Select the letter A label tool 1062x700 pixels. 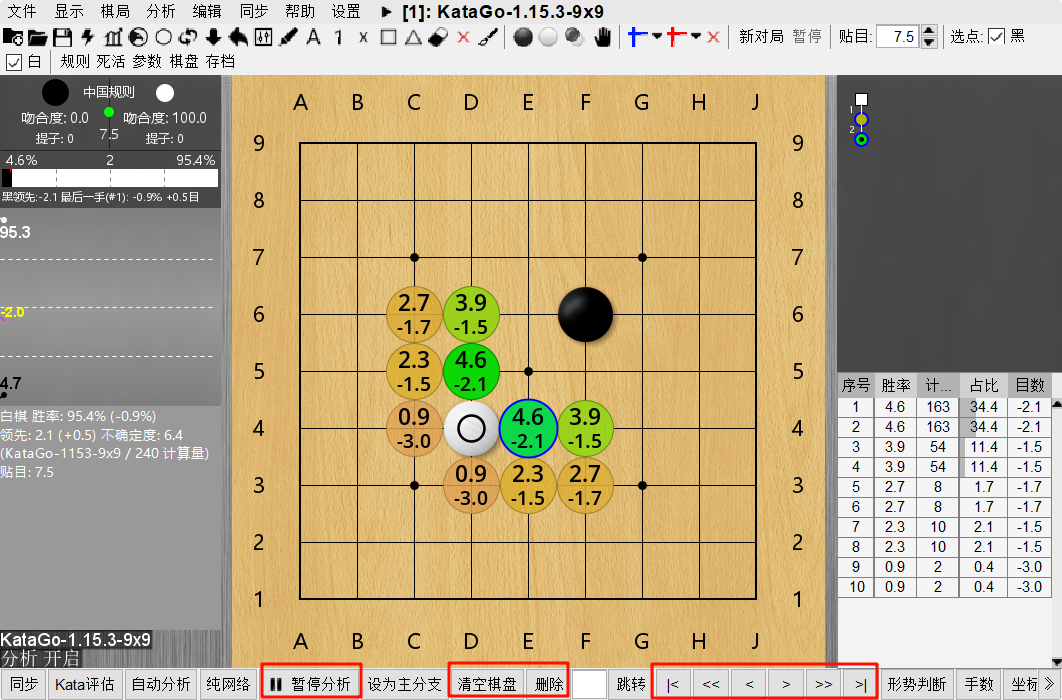tap(313, 37)
